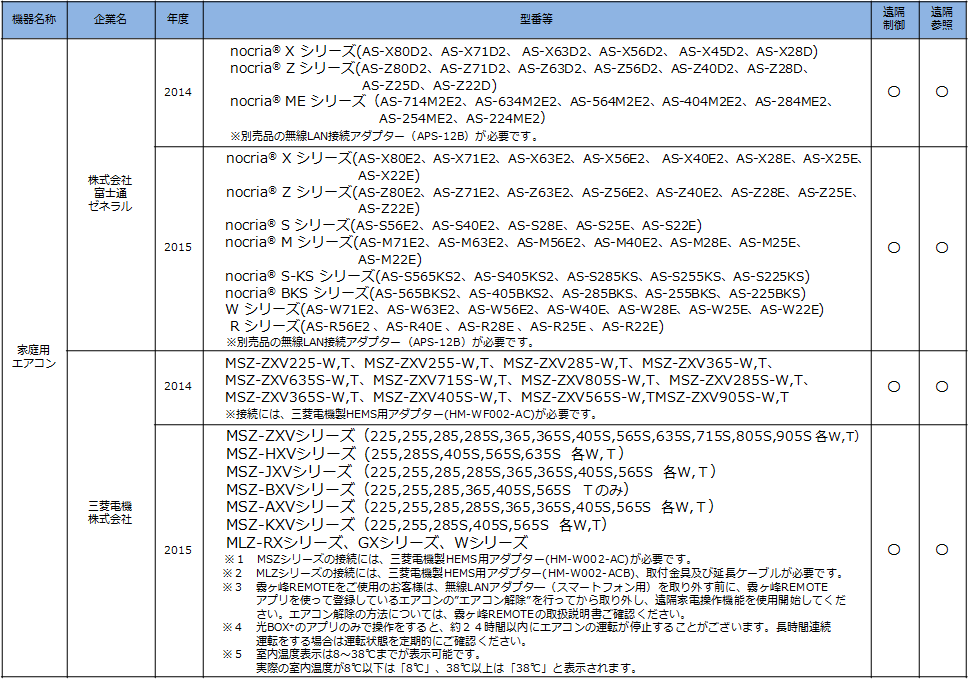This screenshot has width=968, height=679.
Task: Select 遠隔参照 circle for 富士通ゼネラル 2015
Action: click(x=942, y=248)
